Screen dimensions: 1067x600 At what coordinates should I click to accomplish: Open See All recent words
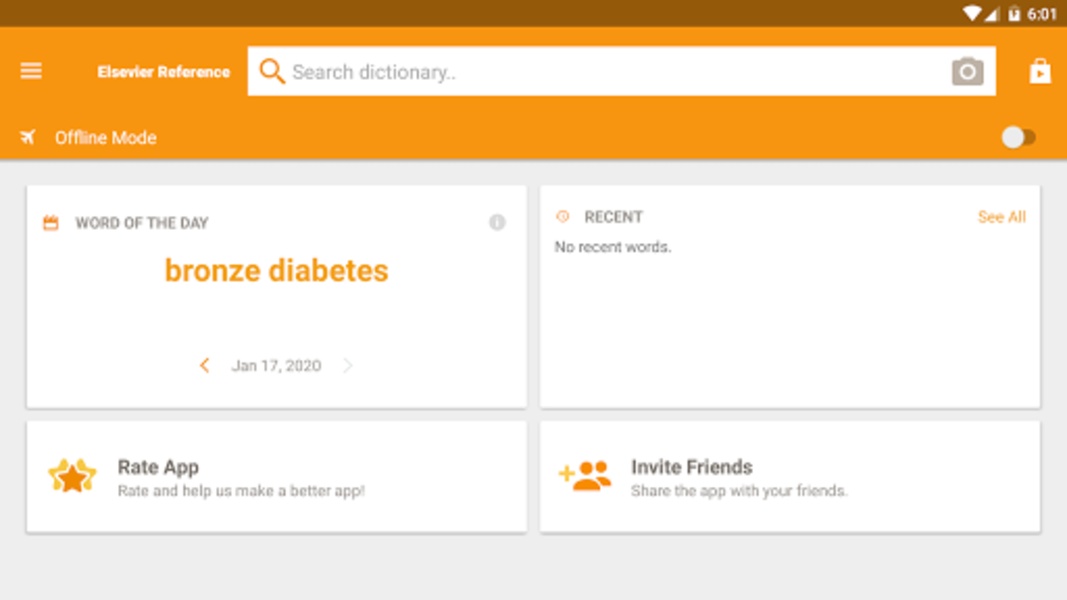tap(1001, 217)
